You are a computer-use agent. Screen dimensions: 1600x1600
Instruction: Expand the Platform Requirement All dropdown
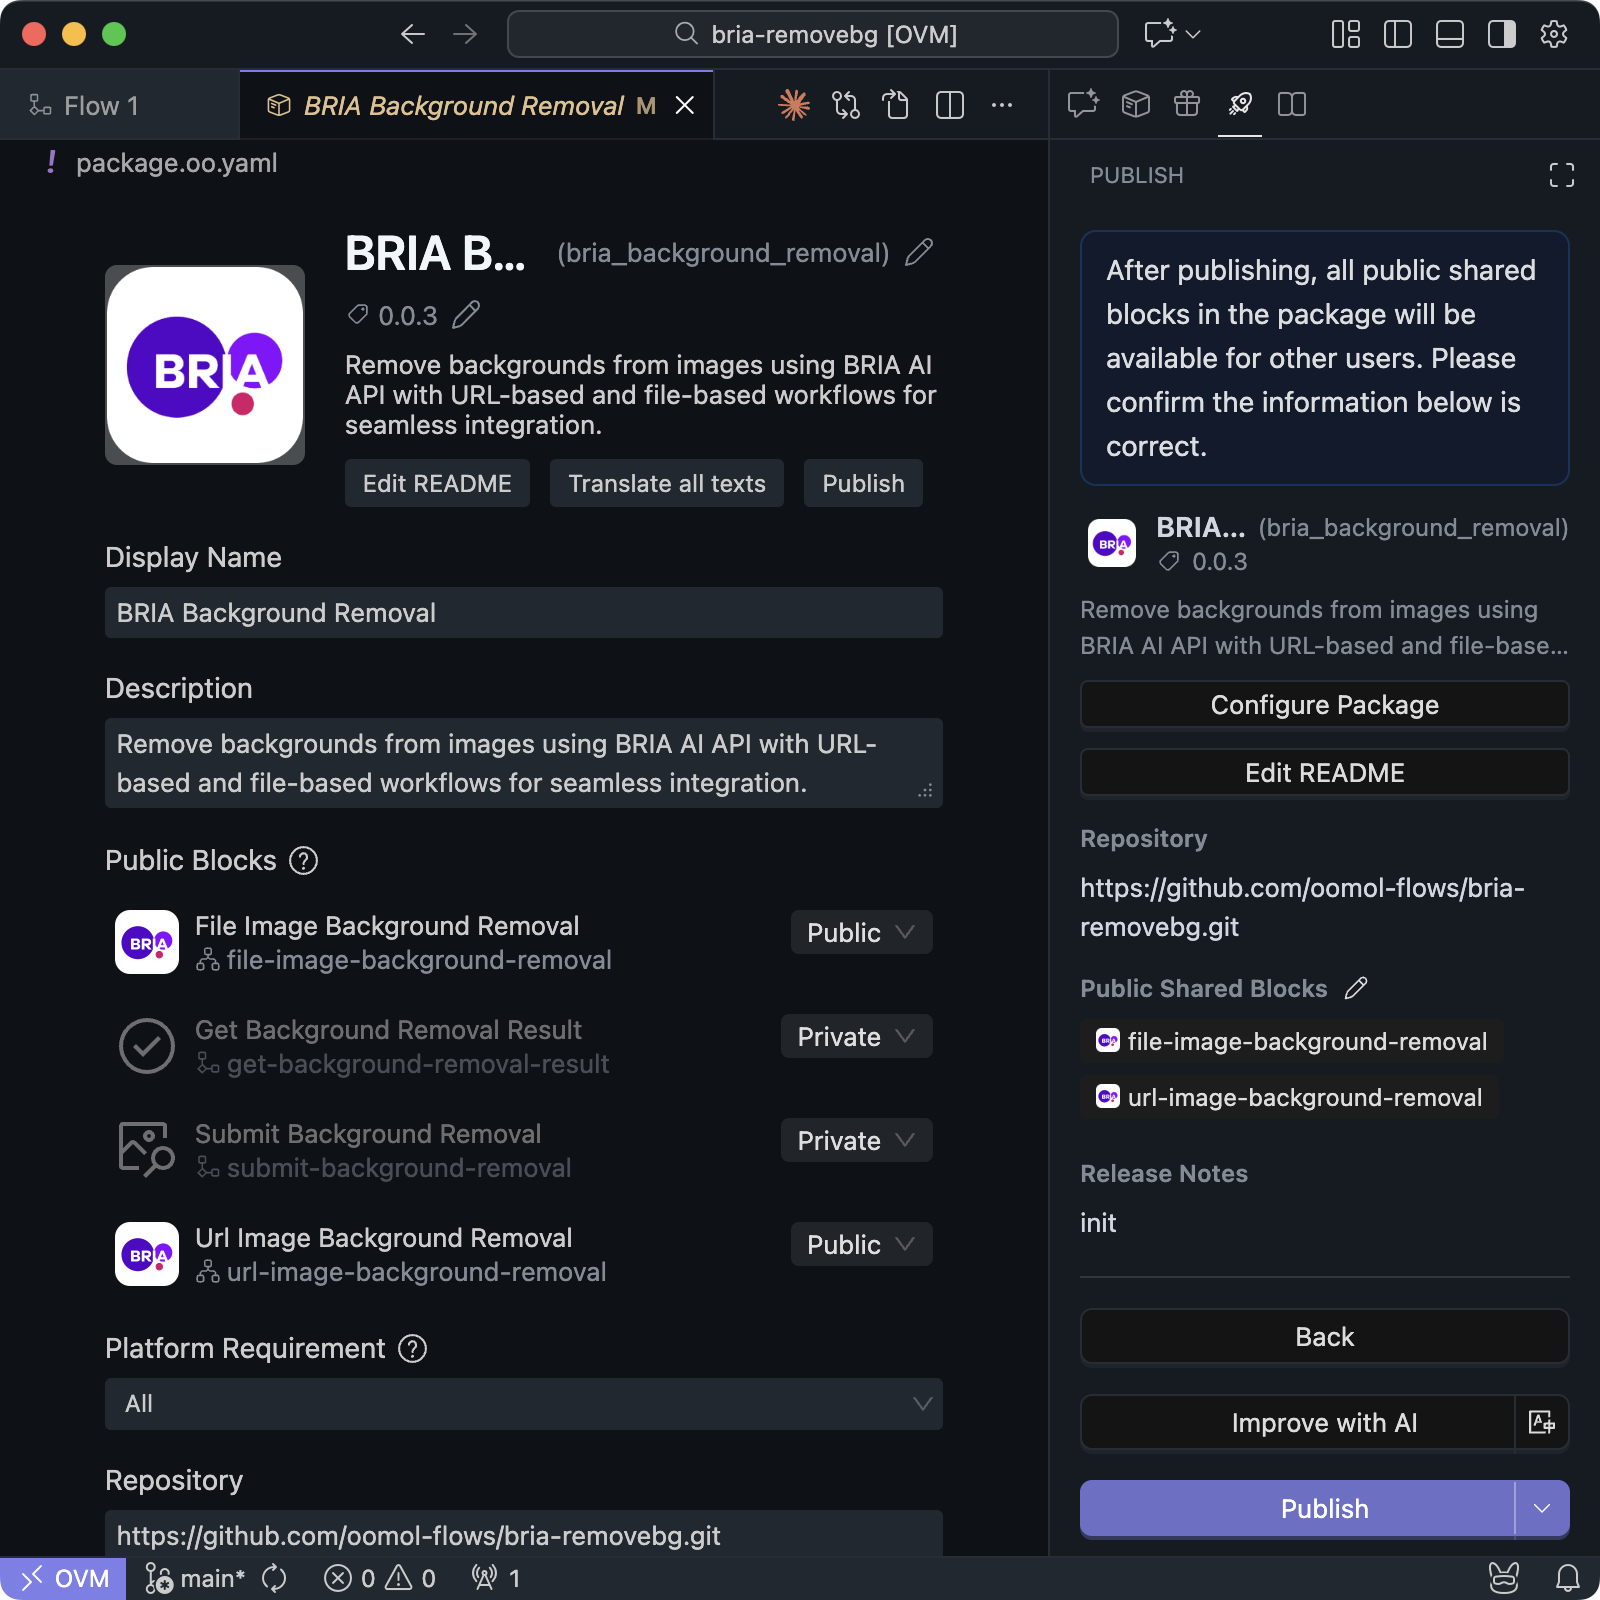(523, 1404)
